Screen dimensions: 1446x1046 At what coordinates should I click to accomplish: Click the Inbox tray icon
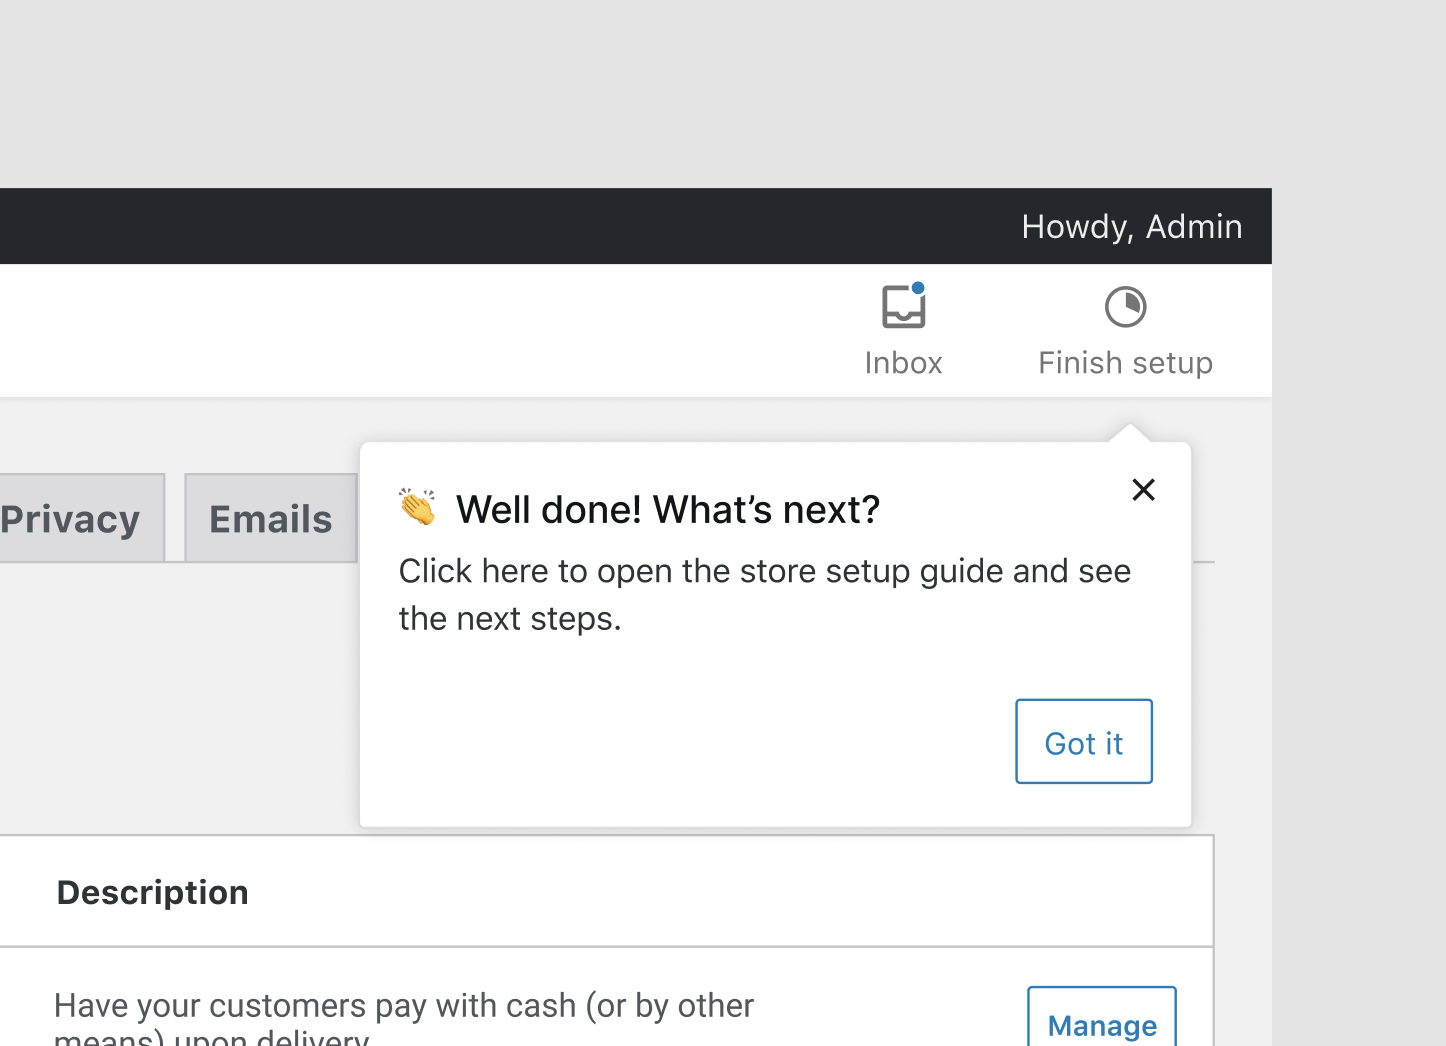pos(903,307)
